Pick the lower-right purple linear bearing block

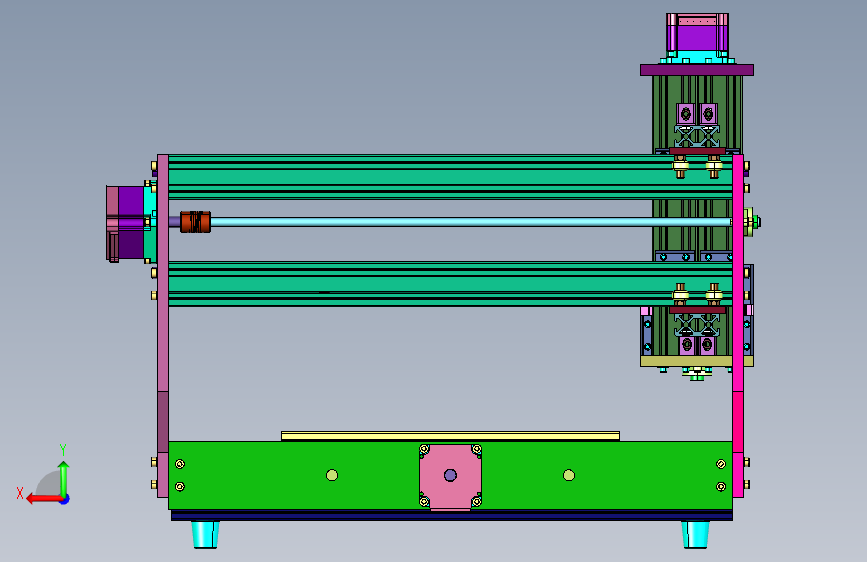point(707,346)
